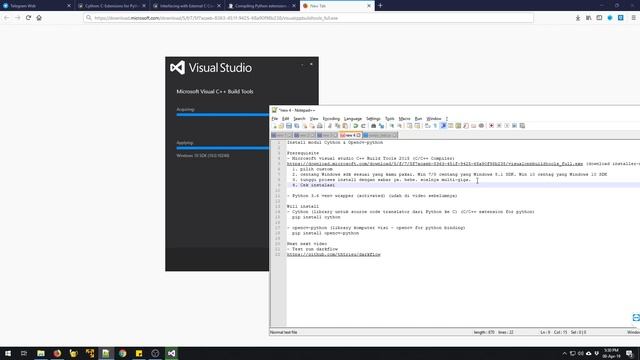The width and height of the screenshot is (640, 360).
Task: Switch to the Cython C-Extensions browser tab
Action: (x=111, y=6)
